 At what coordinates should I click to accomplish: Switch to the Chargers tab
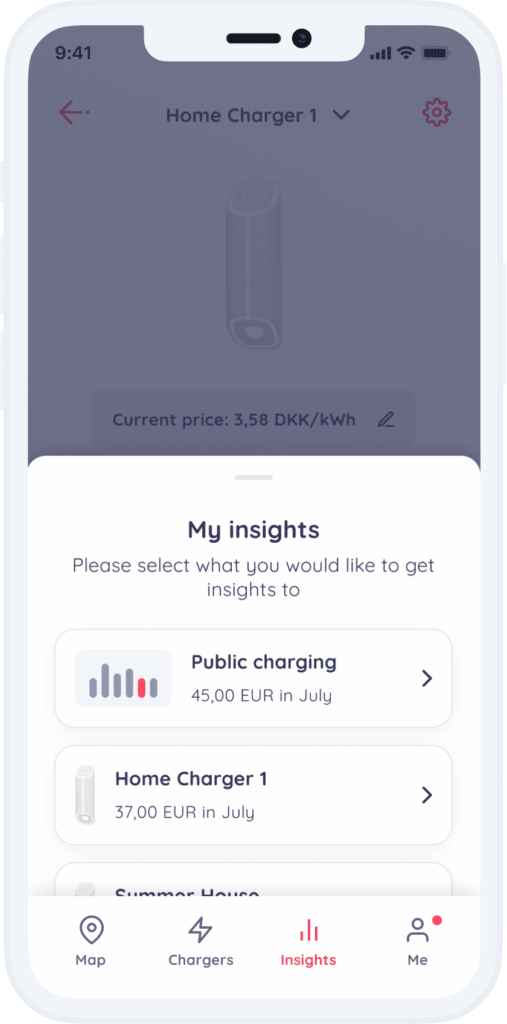point(201,941)
